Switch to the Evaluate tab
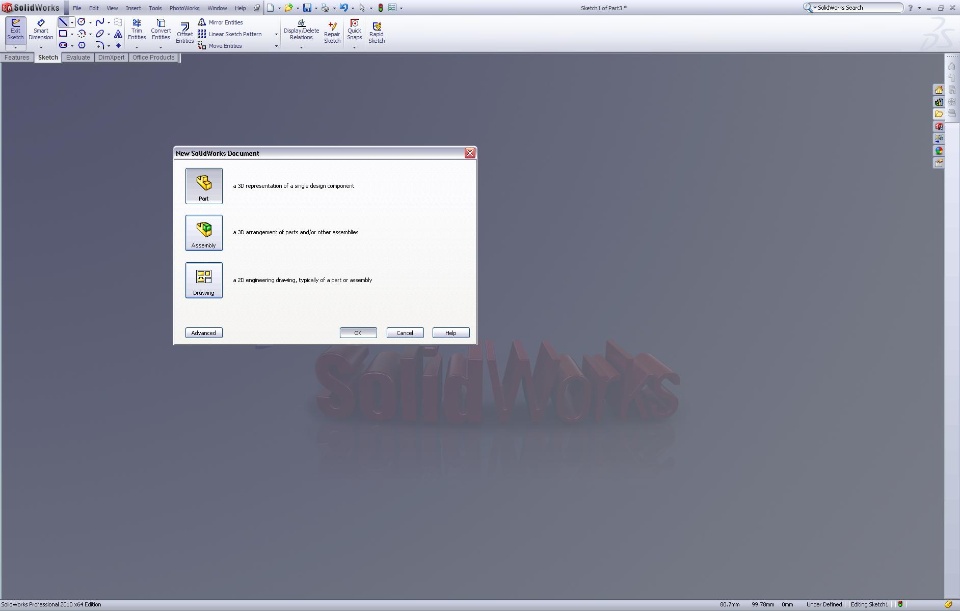The width and height of the screenshot is (960, 611). pos(78,58)
